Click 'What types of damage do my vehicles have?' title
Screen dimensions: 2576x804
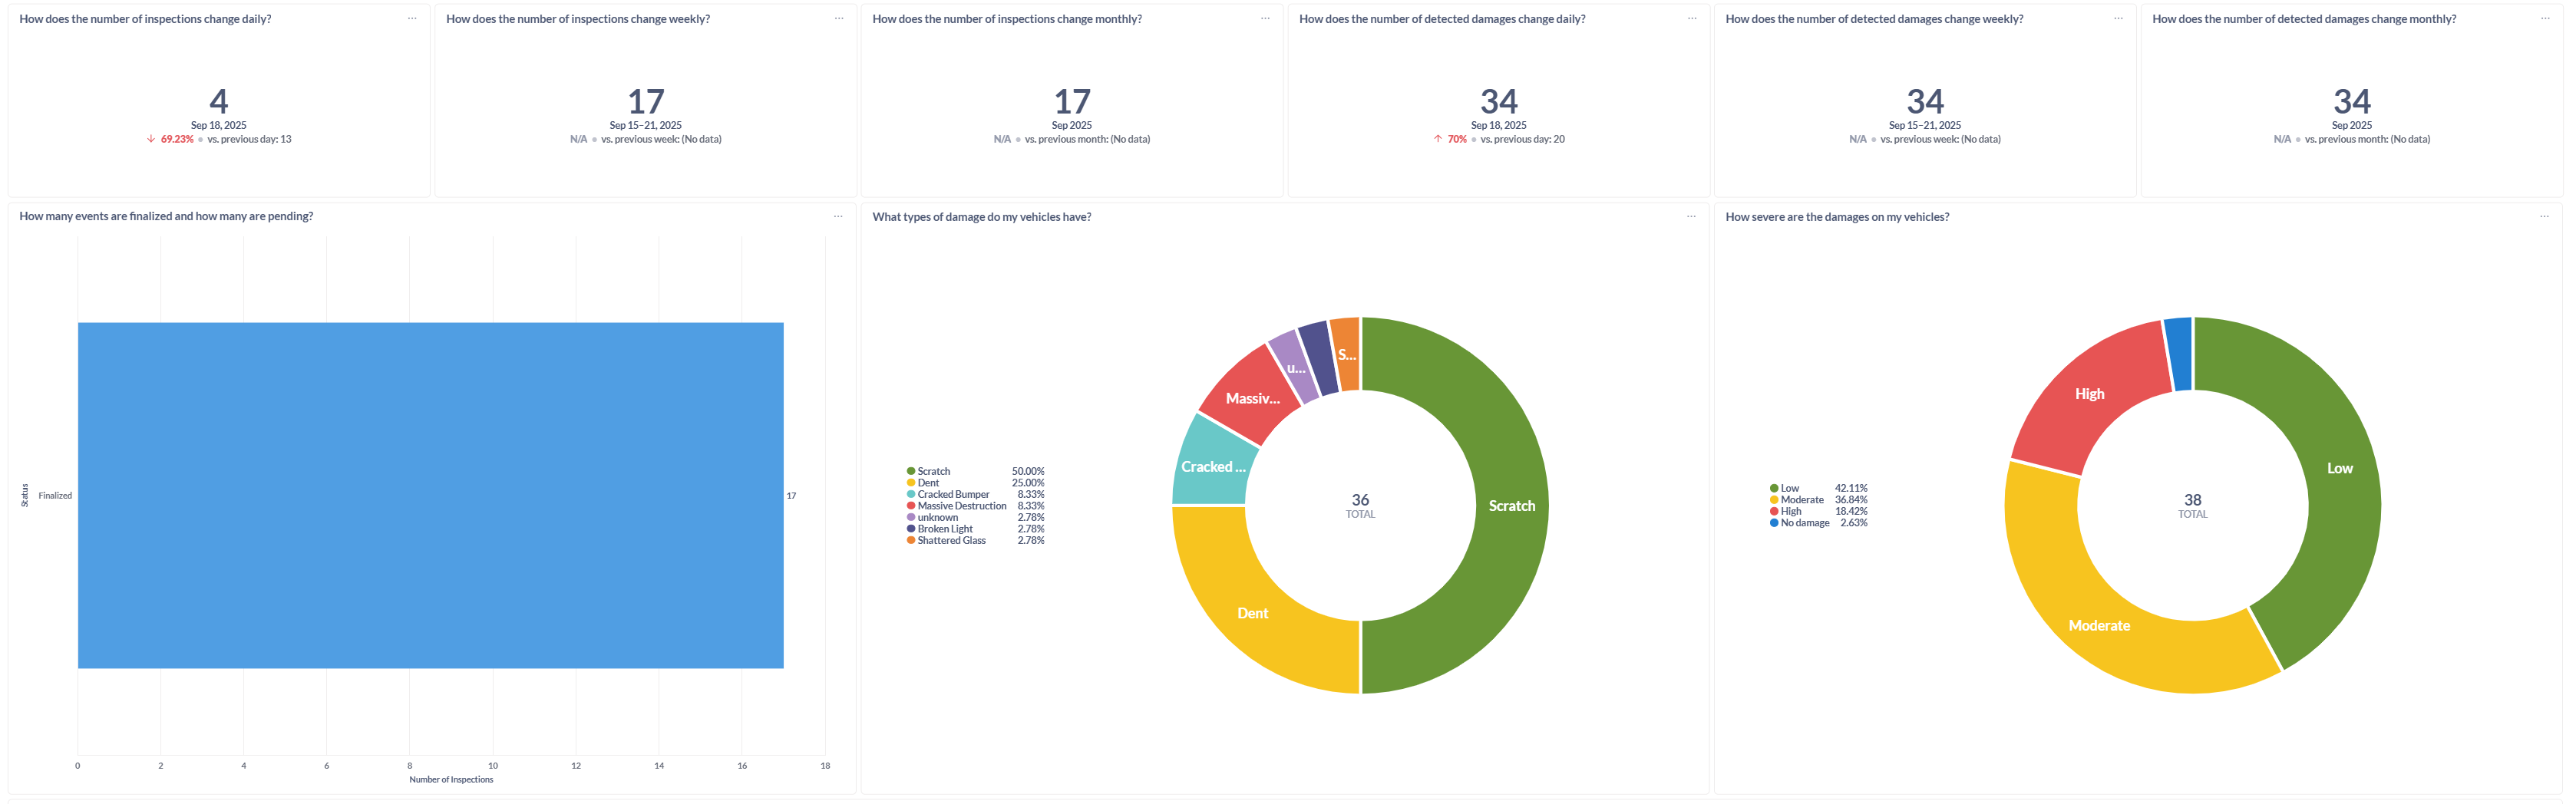click(x=981, y=217)
